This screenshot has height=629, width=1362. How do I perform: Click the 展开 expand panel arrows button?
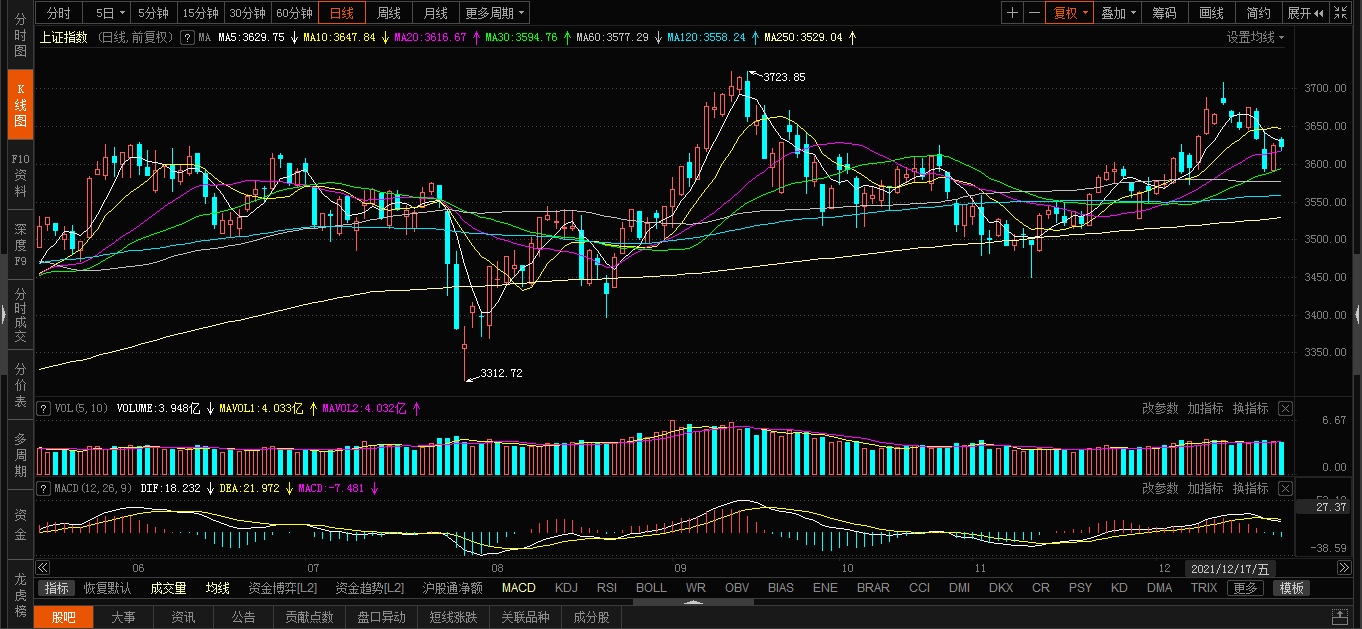(1305, 13)
